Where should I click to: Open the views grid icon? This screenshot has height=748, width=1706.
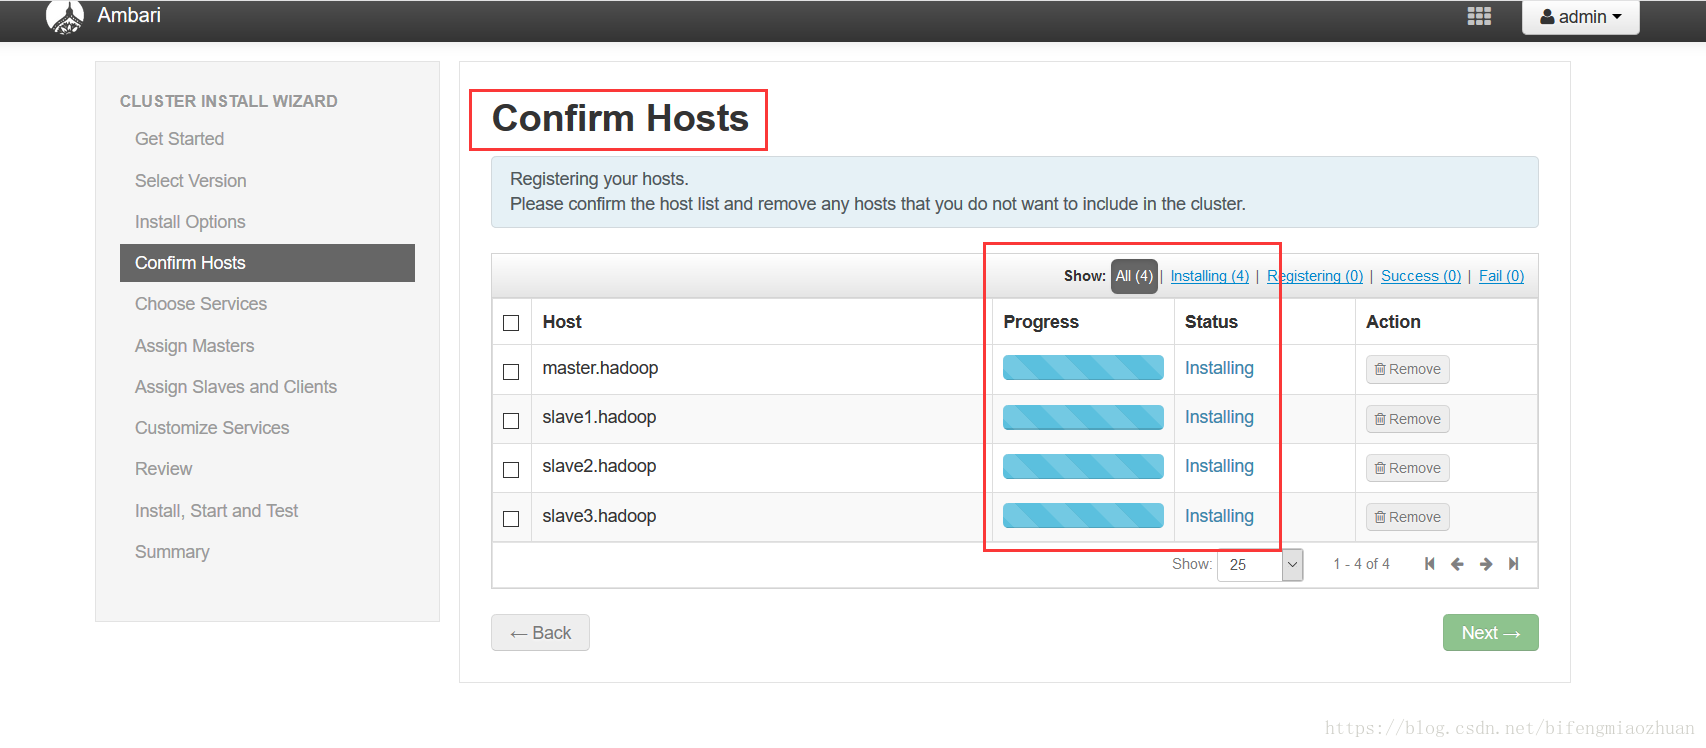point(1479,16)
